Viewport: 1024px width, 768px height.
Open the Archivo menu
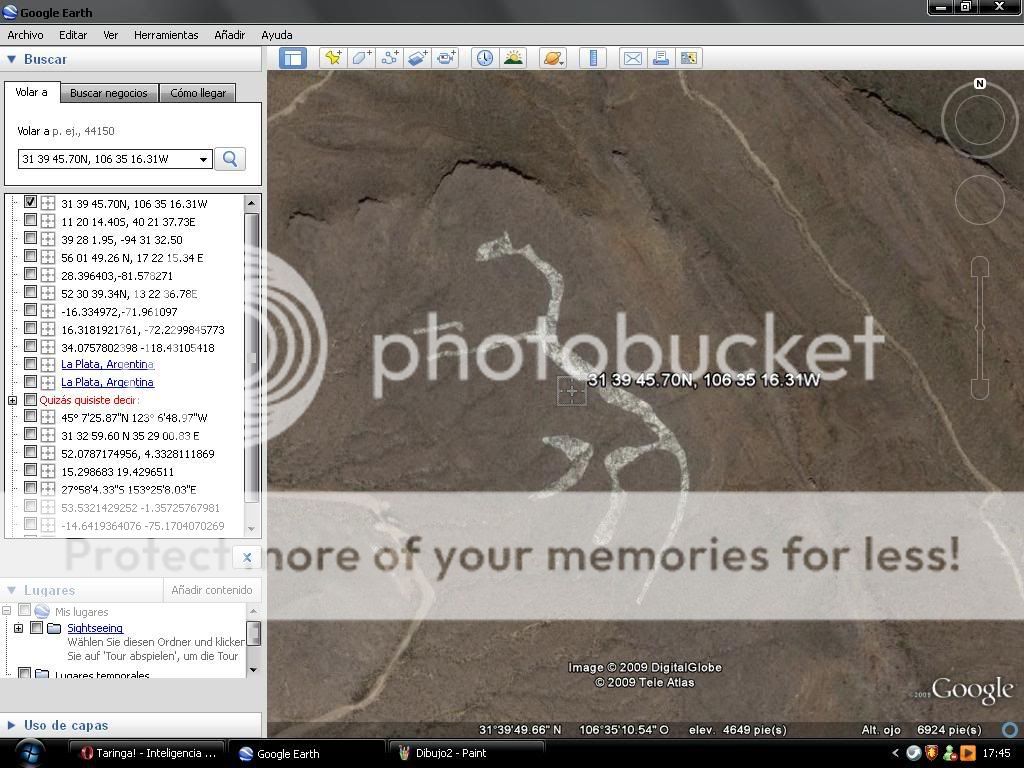pos(25,35)
